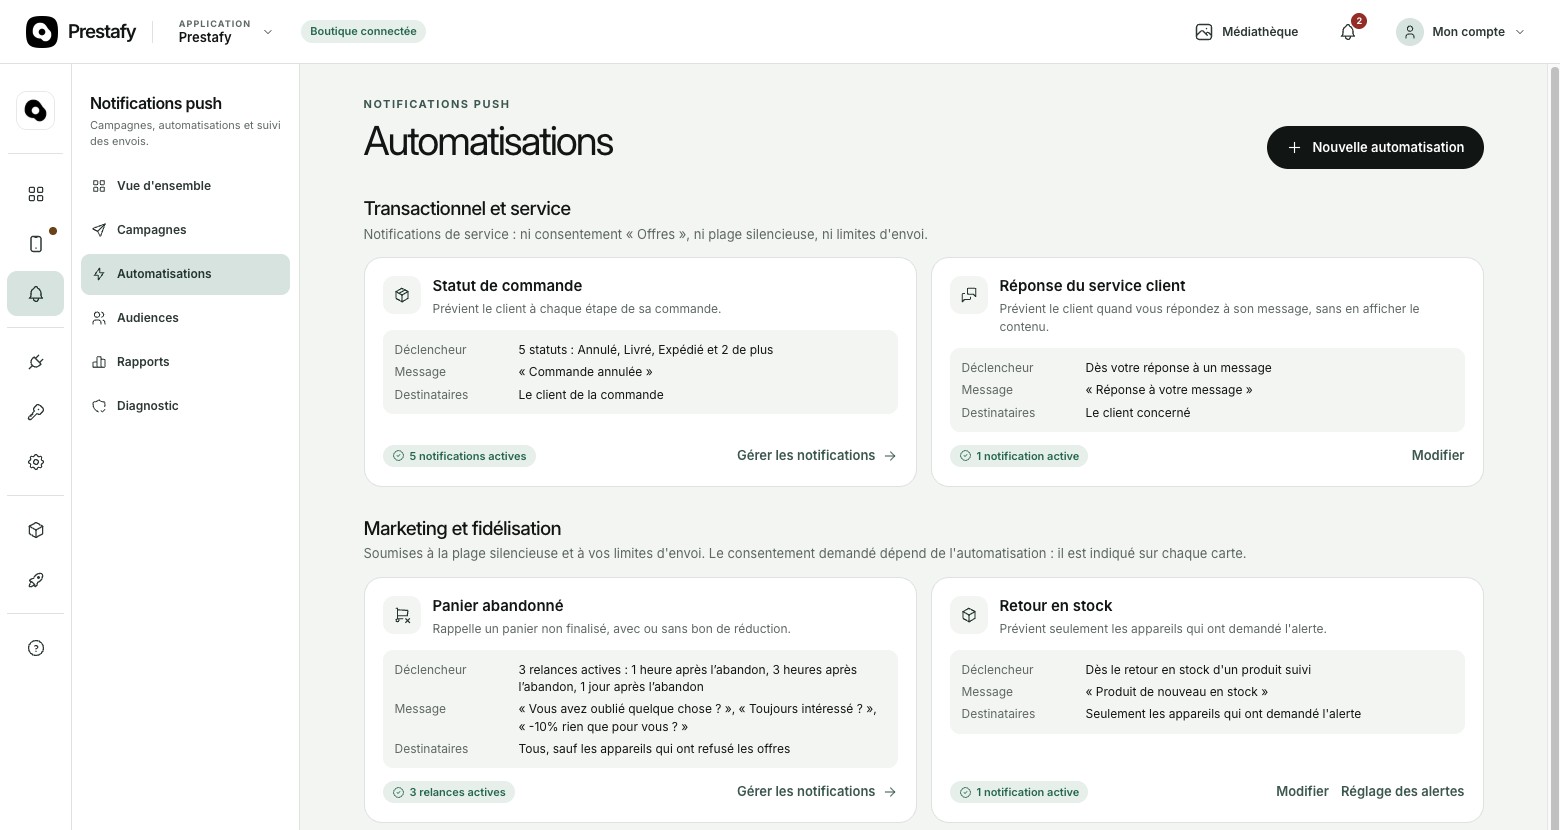Open the Audiences section
Screen dimensions: 1560x830
tap(185, 318)
